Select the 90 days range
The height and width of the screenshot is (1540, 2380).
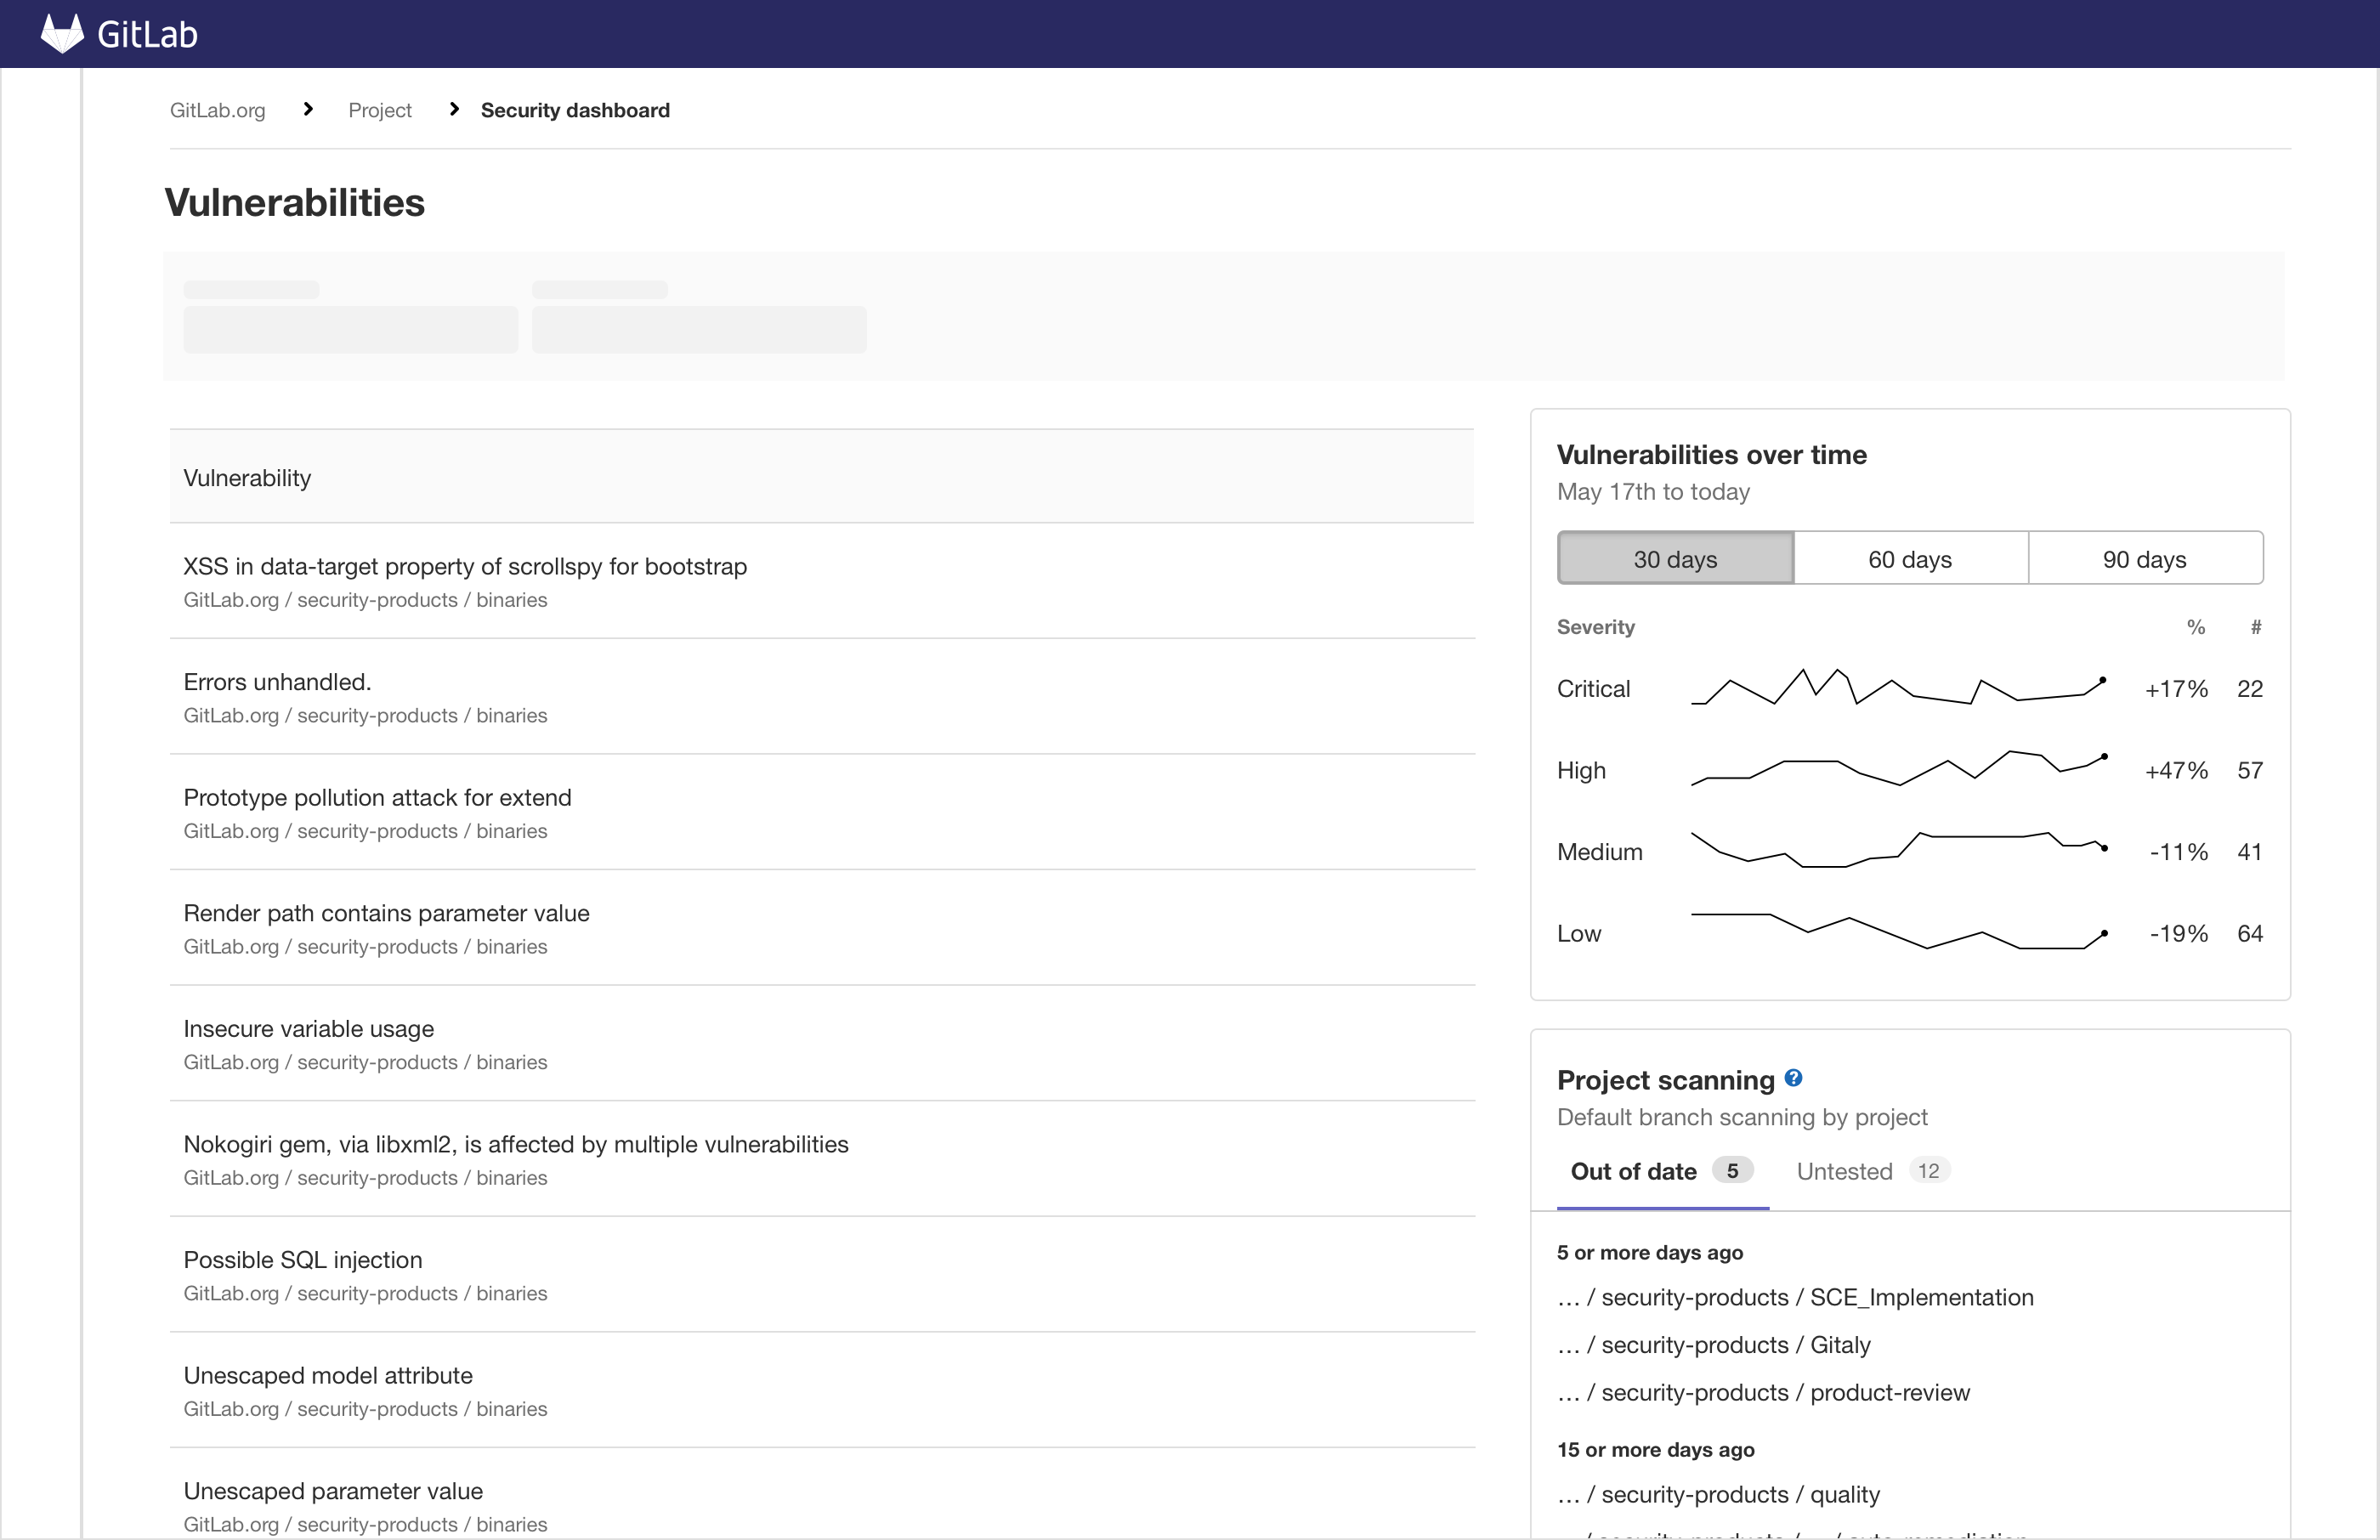(x=2146, y=558)
